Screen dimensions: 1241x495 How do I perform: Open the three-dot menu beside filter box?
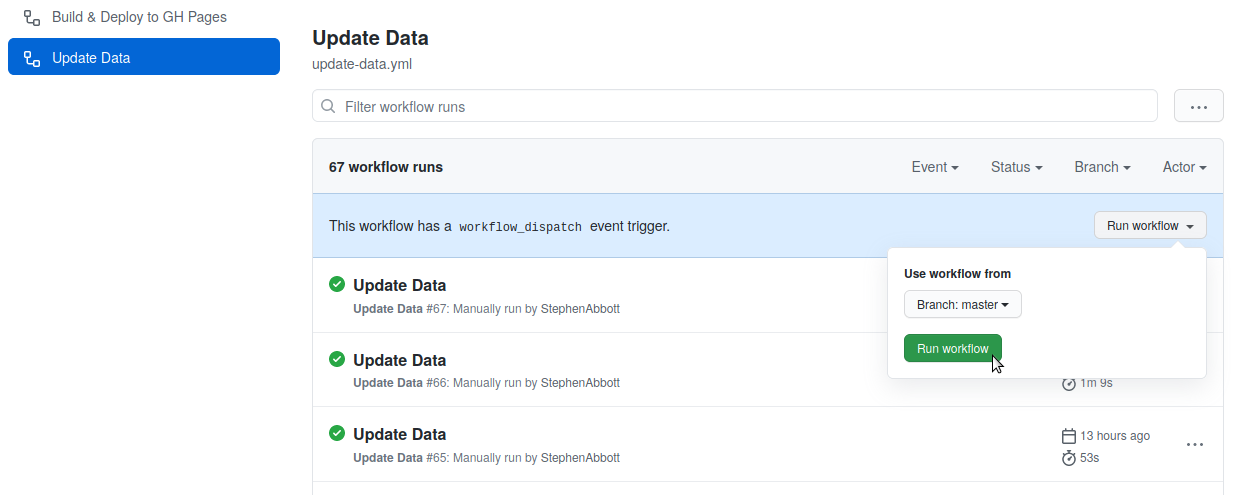click(1198, 106)
